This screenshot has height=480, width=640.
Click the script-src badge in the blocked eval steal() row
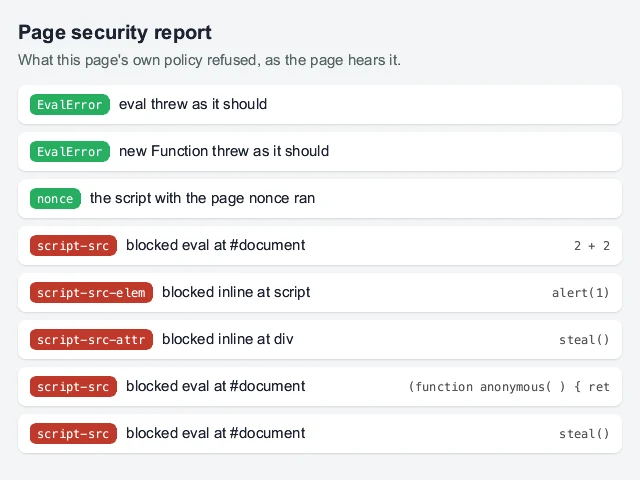pos(73,433)
